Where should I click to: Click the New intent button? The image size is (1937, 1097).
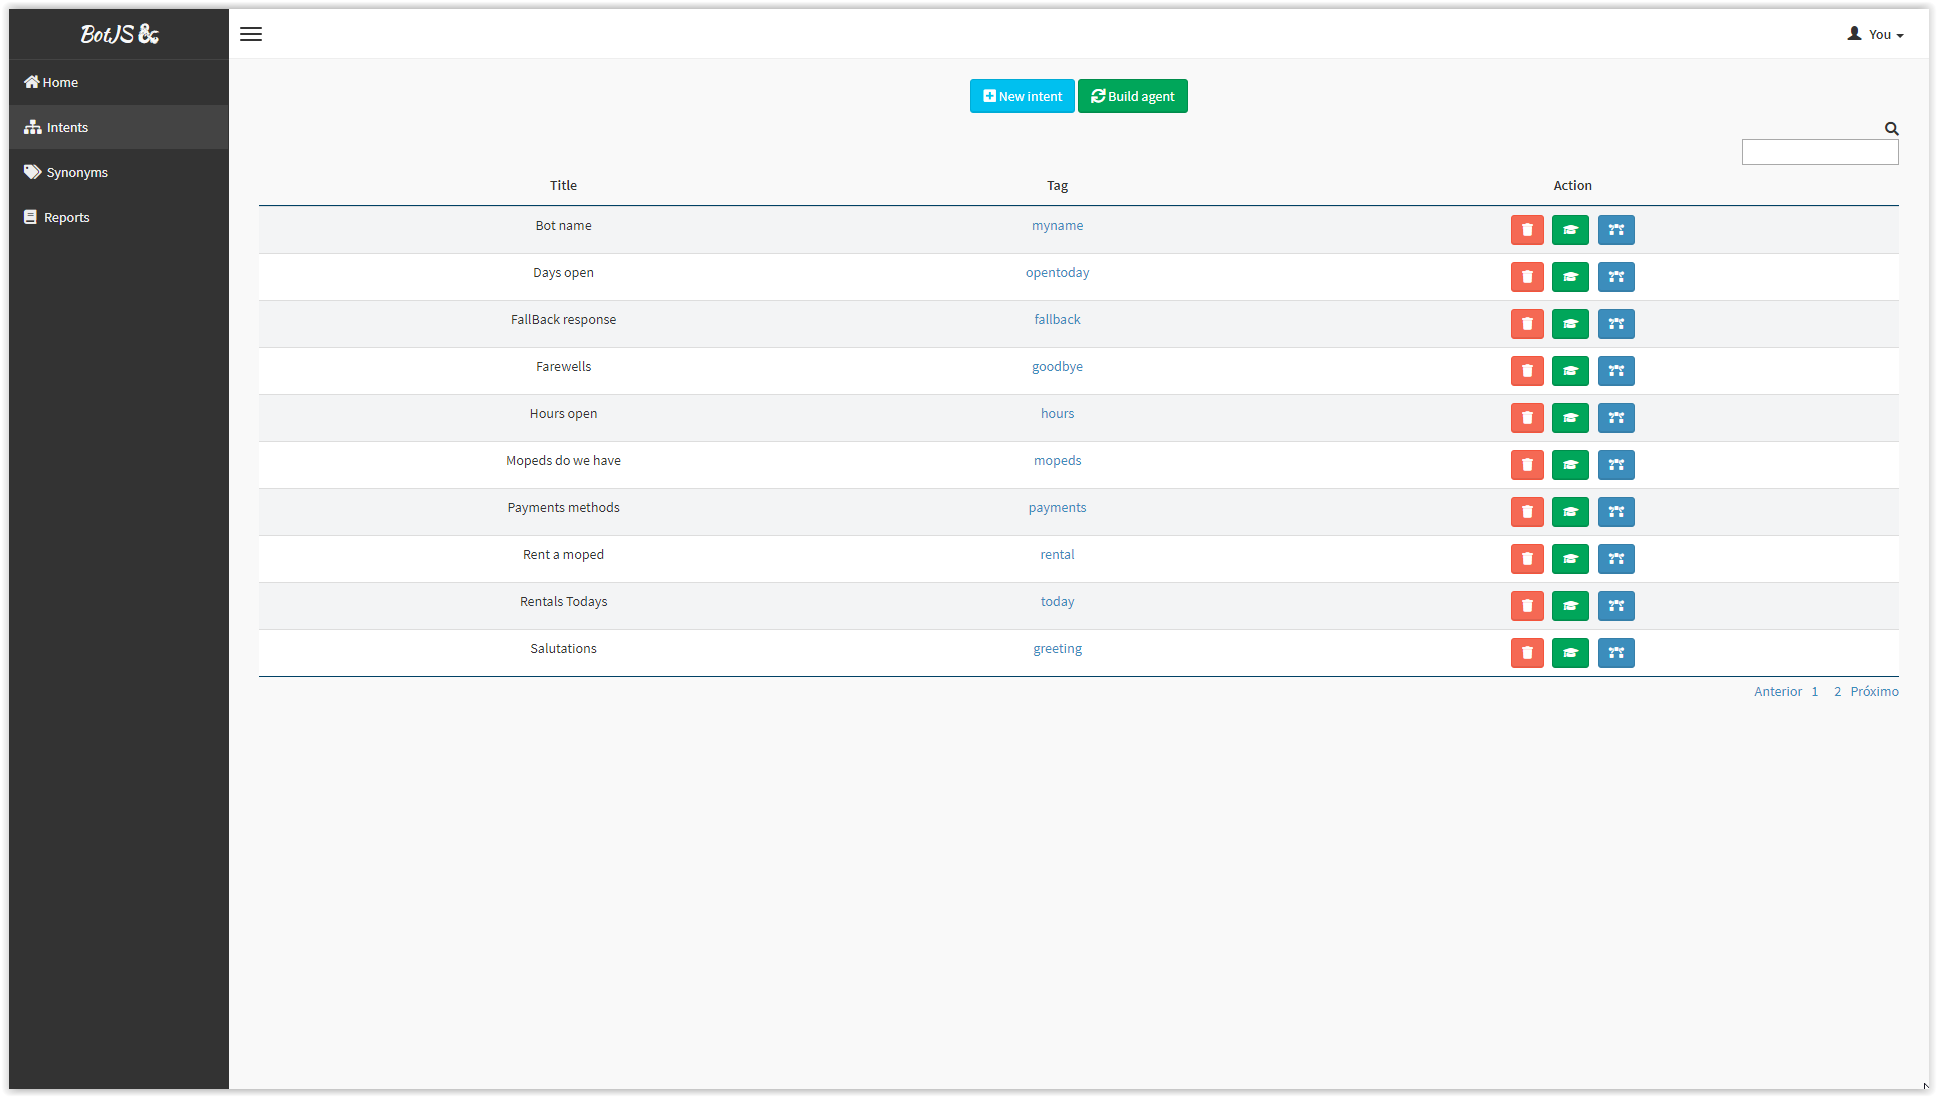(1022, 96)
